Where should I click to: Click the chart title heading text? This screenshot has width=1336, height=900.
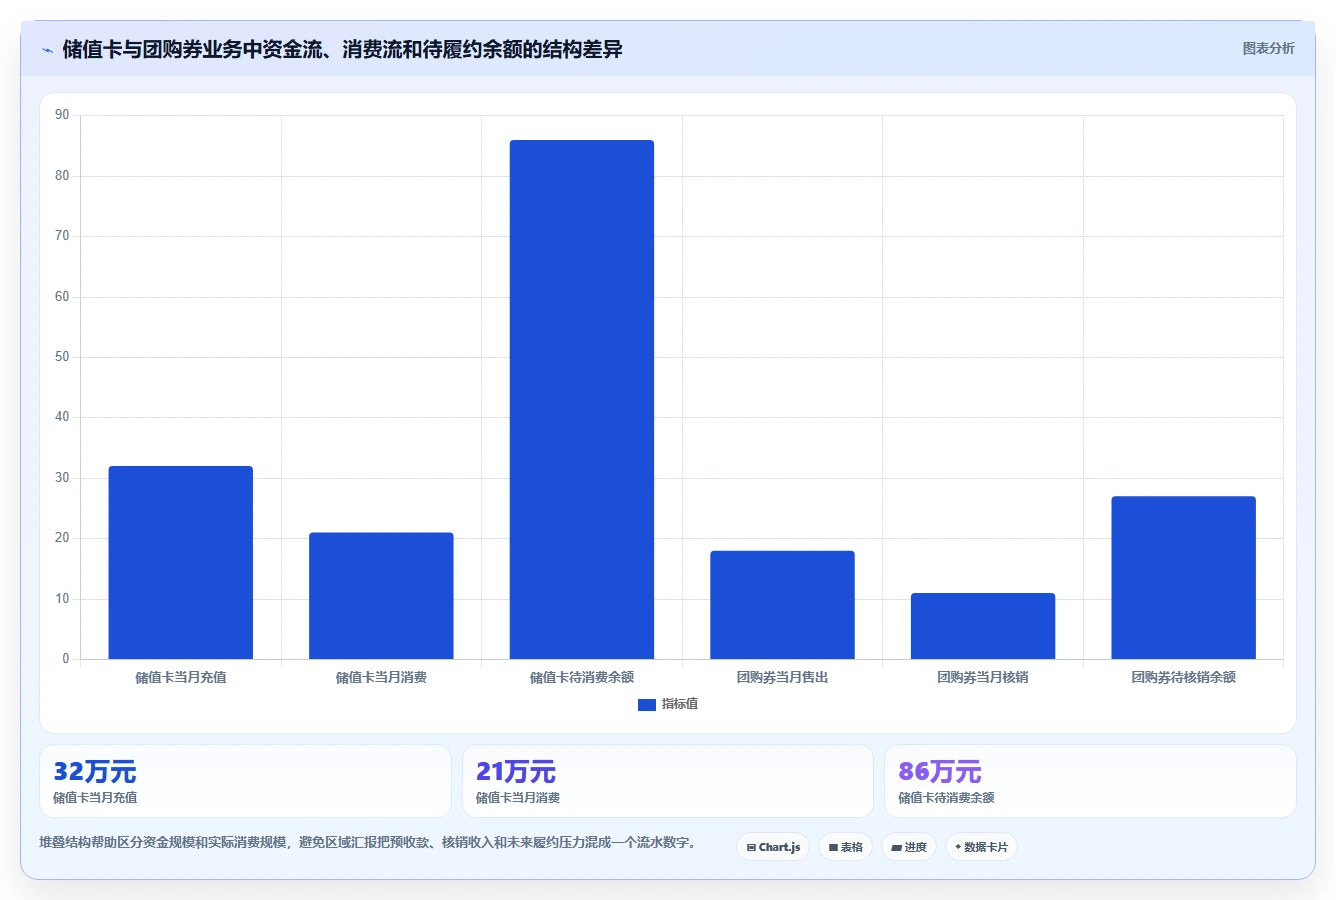tap(342, 49)
